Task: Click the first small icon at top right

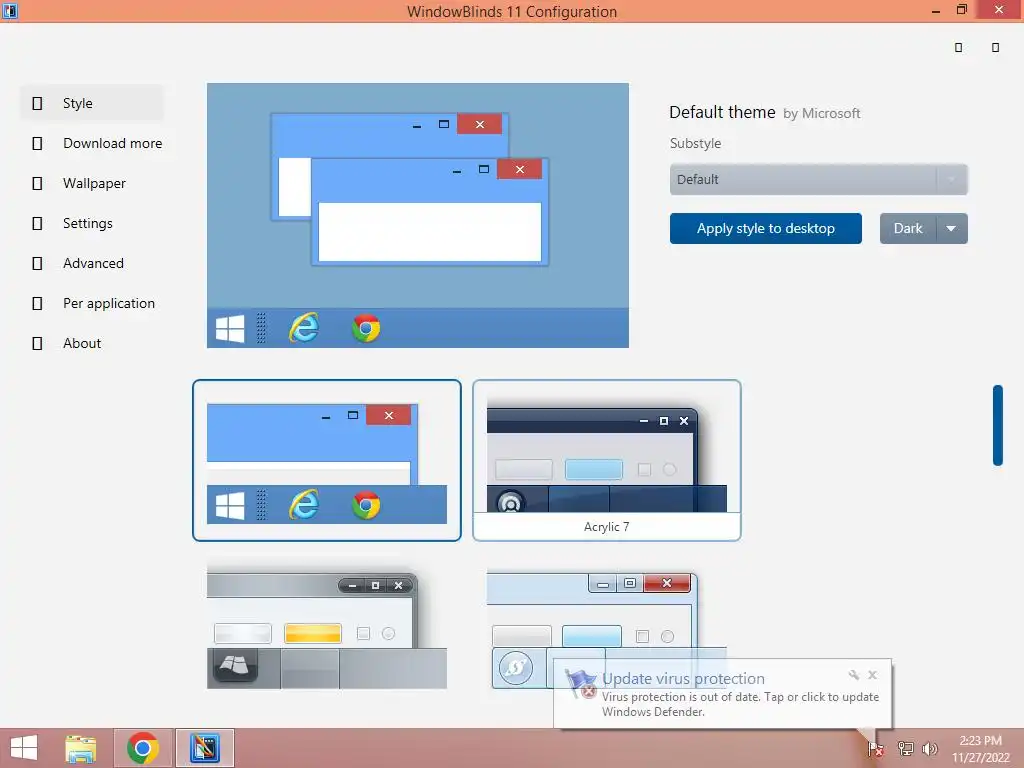Action: [x=958, y=47]
